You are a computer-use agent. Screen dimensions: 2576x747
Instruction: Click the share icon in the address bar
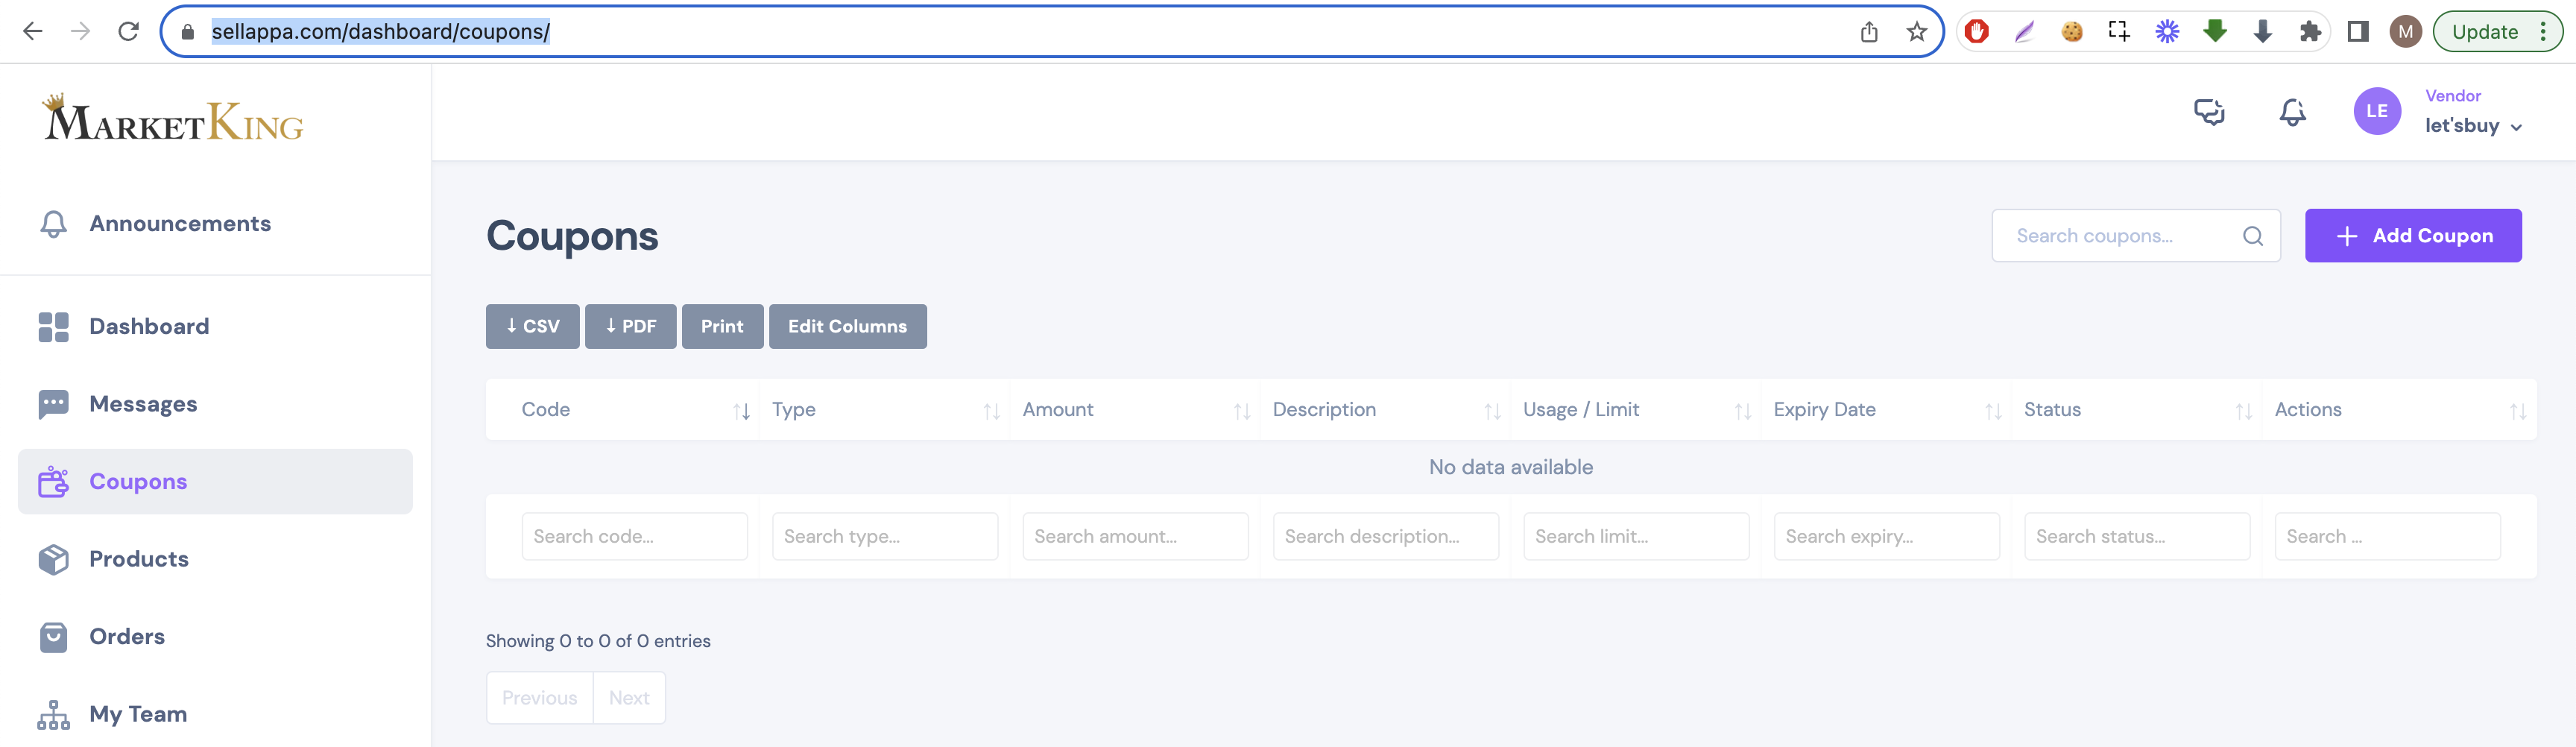point(1869,32)
